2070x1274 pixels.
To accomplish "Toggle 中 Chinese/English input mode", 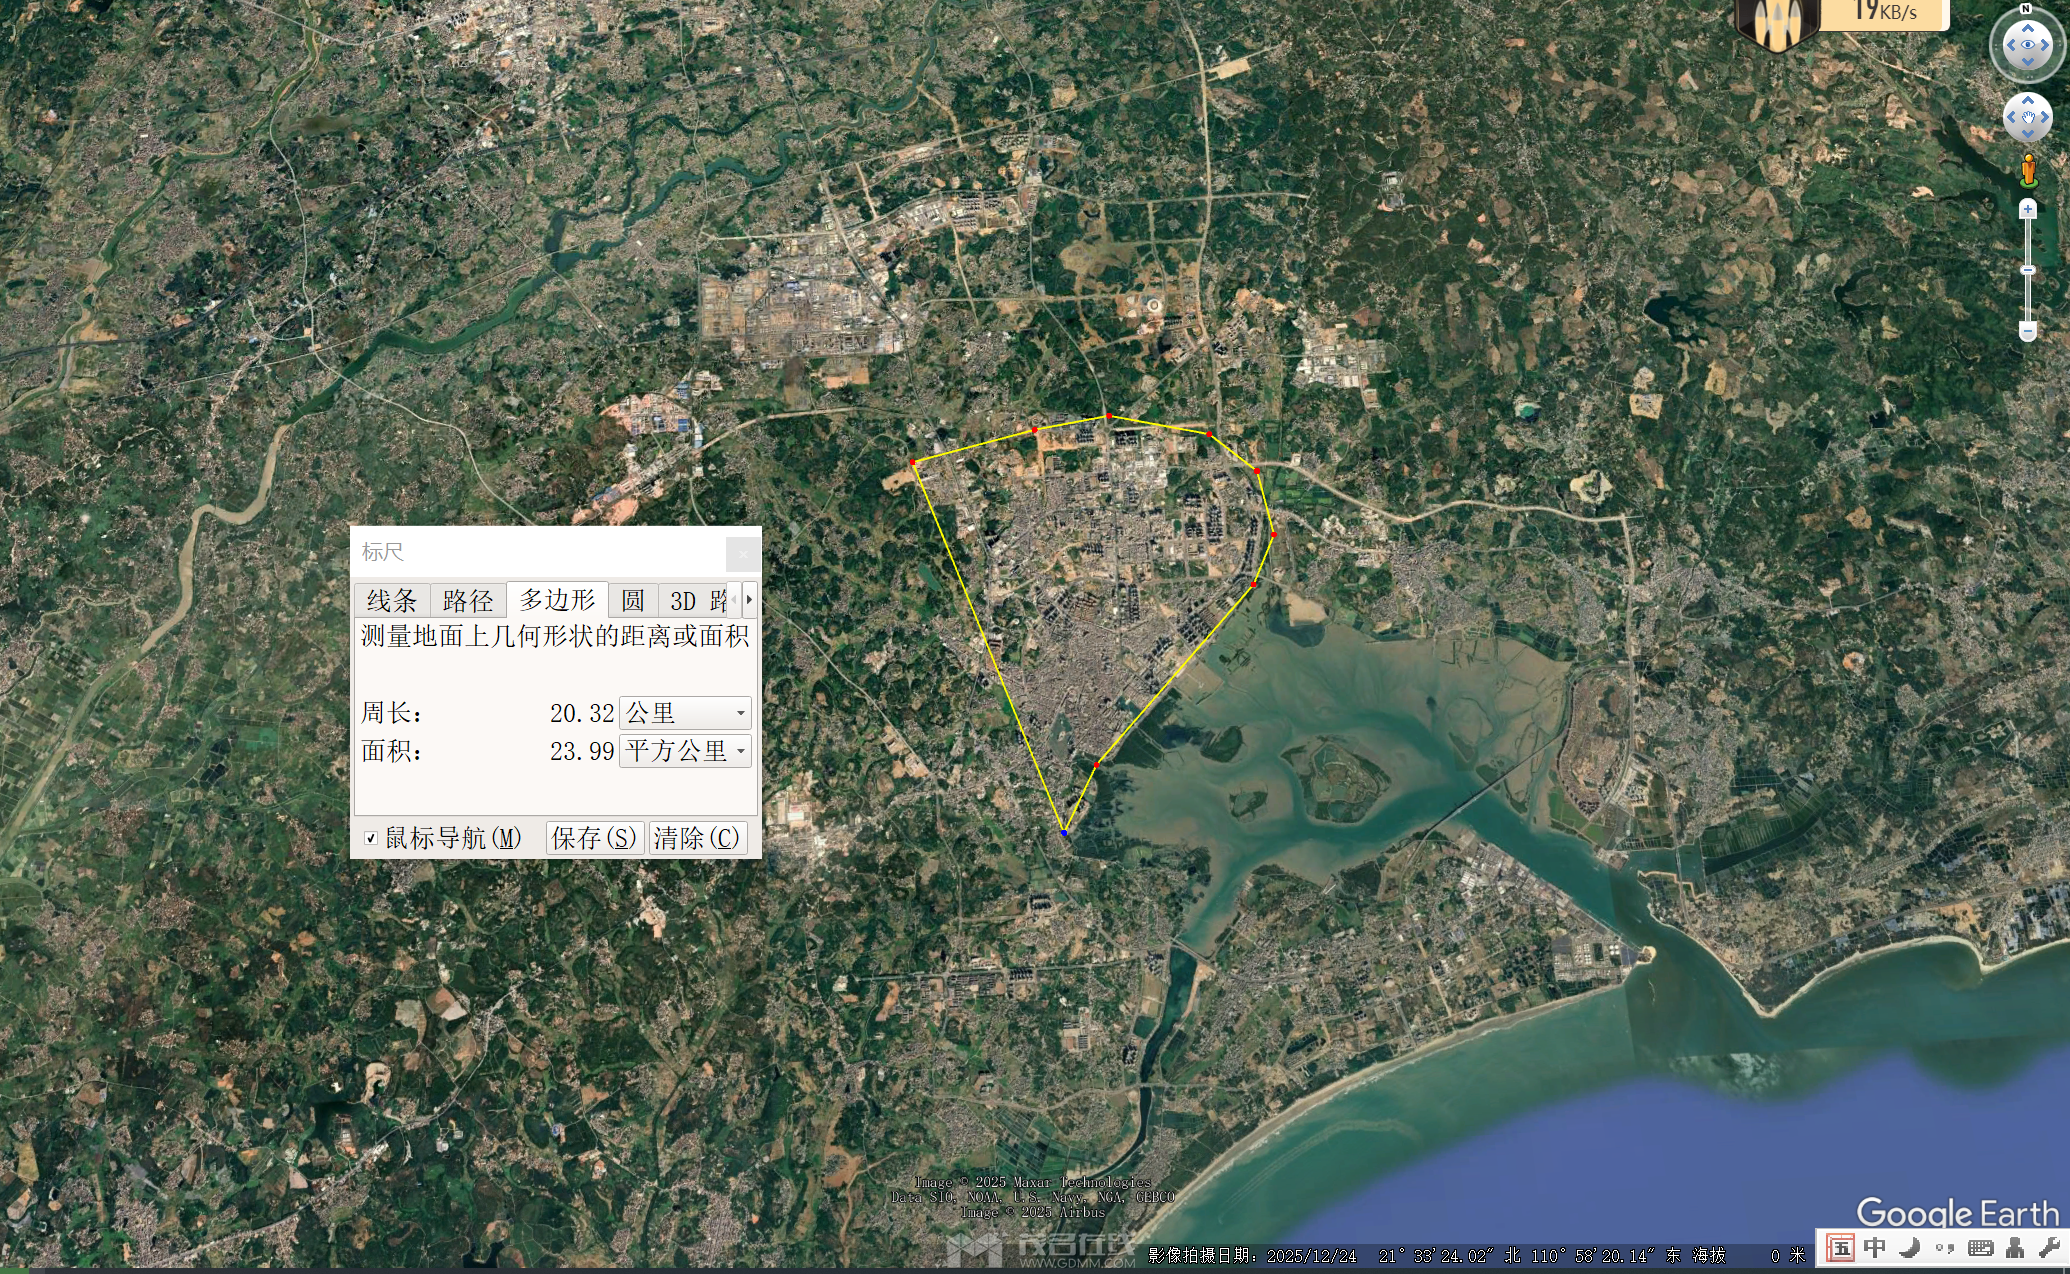I will pyautogui.click(x=1874, y=1247).
